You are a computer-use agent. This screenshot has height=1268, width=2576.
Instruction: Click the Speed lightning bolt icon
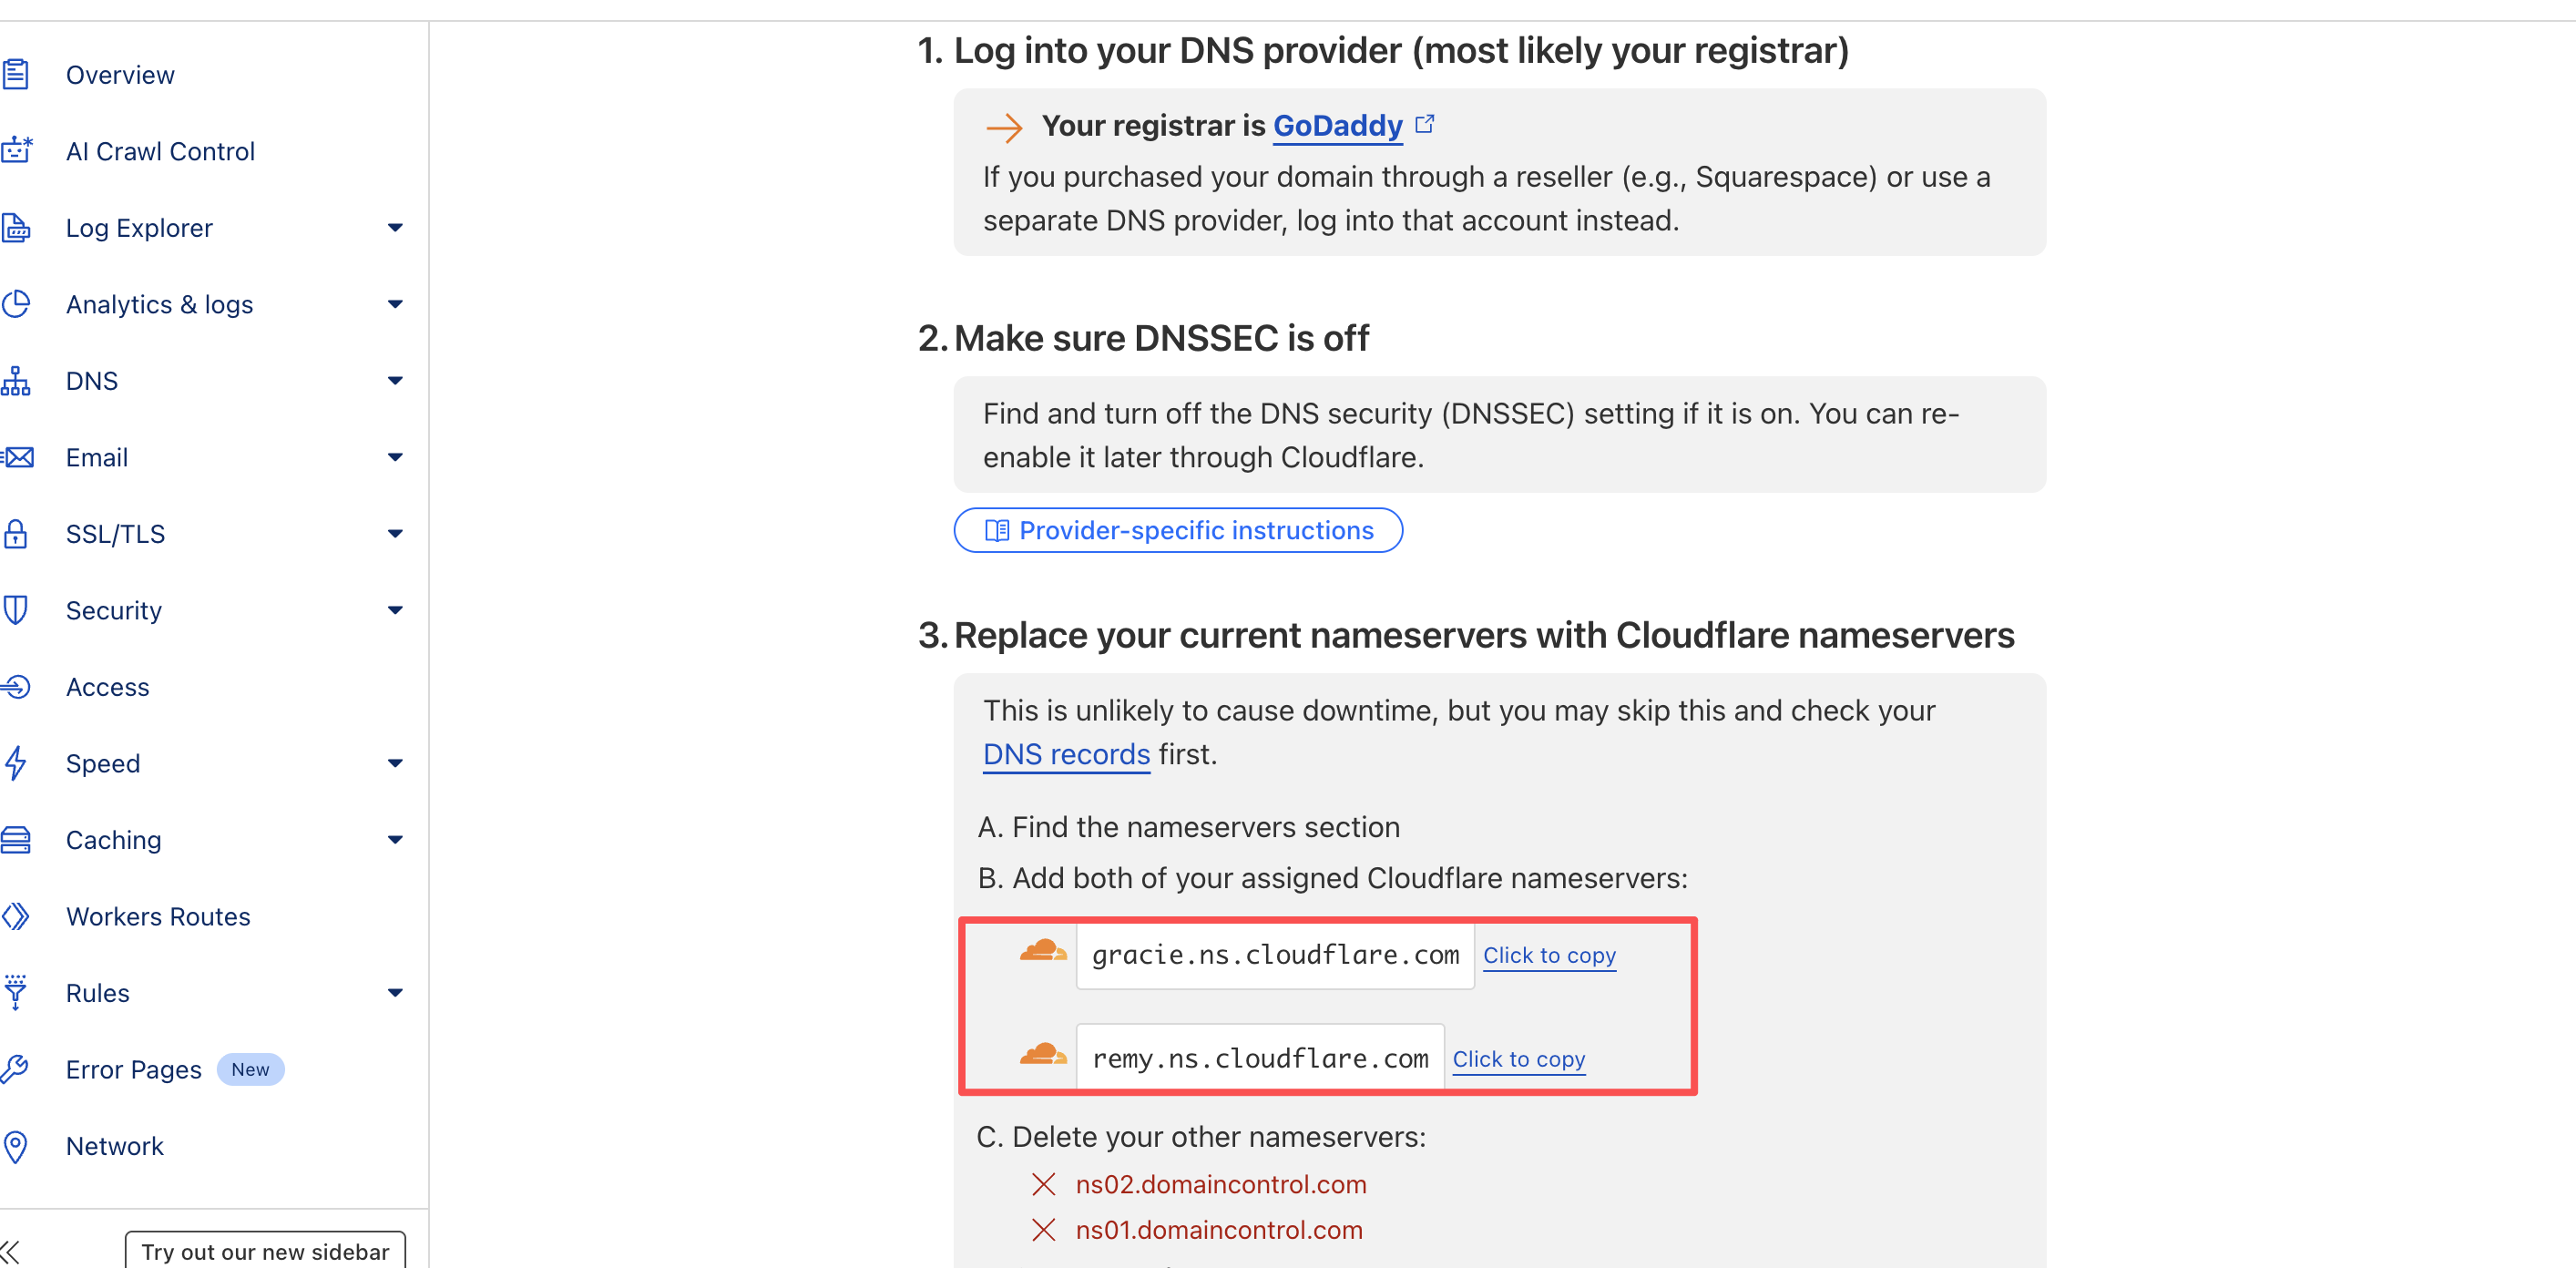tap(16, 763)
